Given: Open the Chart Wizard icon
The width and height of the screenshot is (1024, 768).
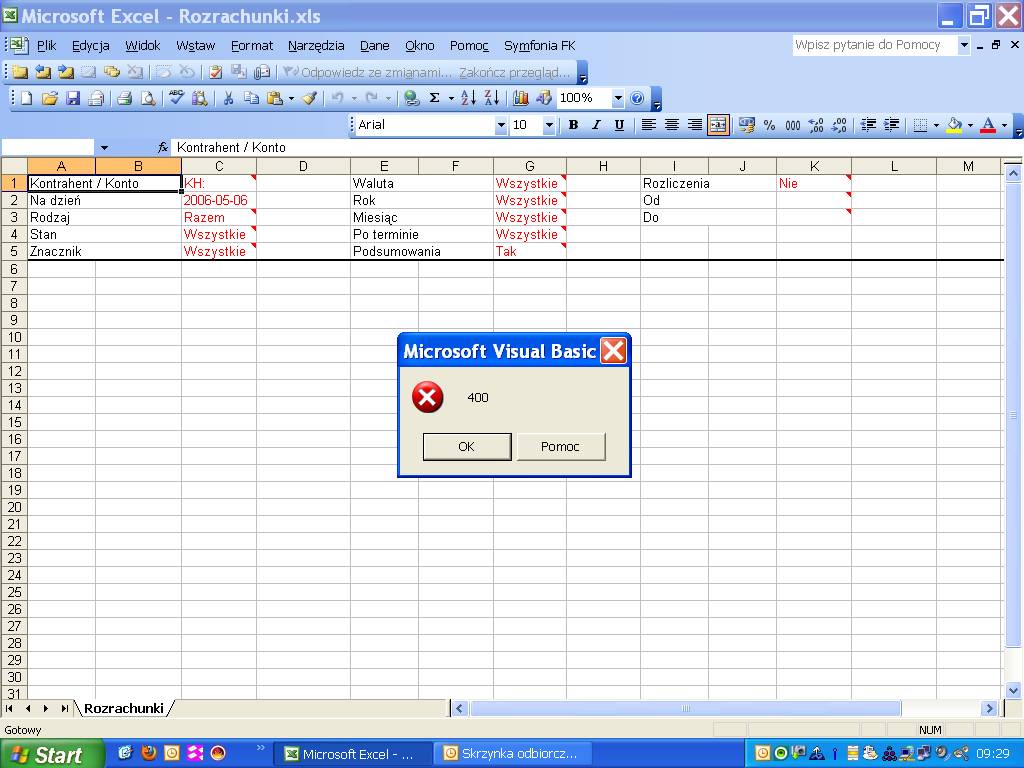Looking at the screenshot, I should coord(520,99).
